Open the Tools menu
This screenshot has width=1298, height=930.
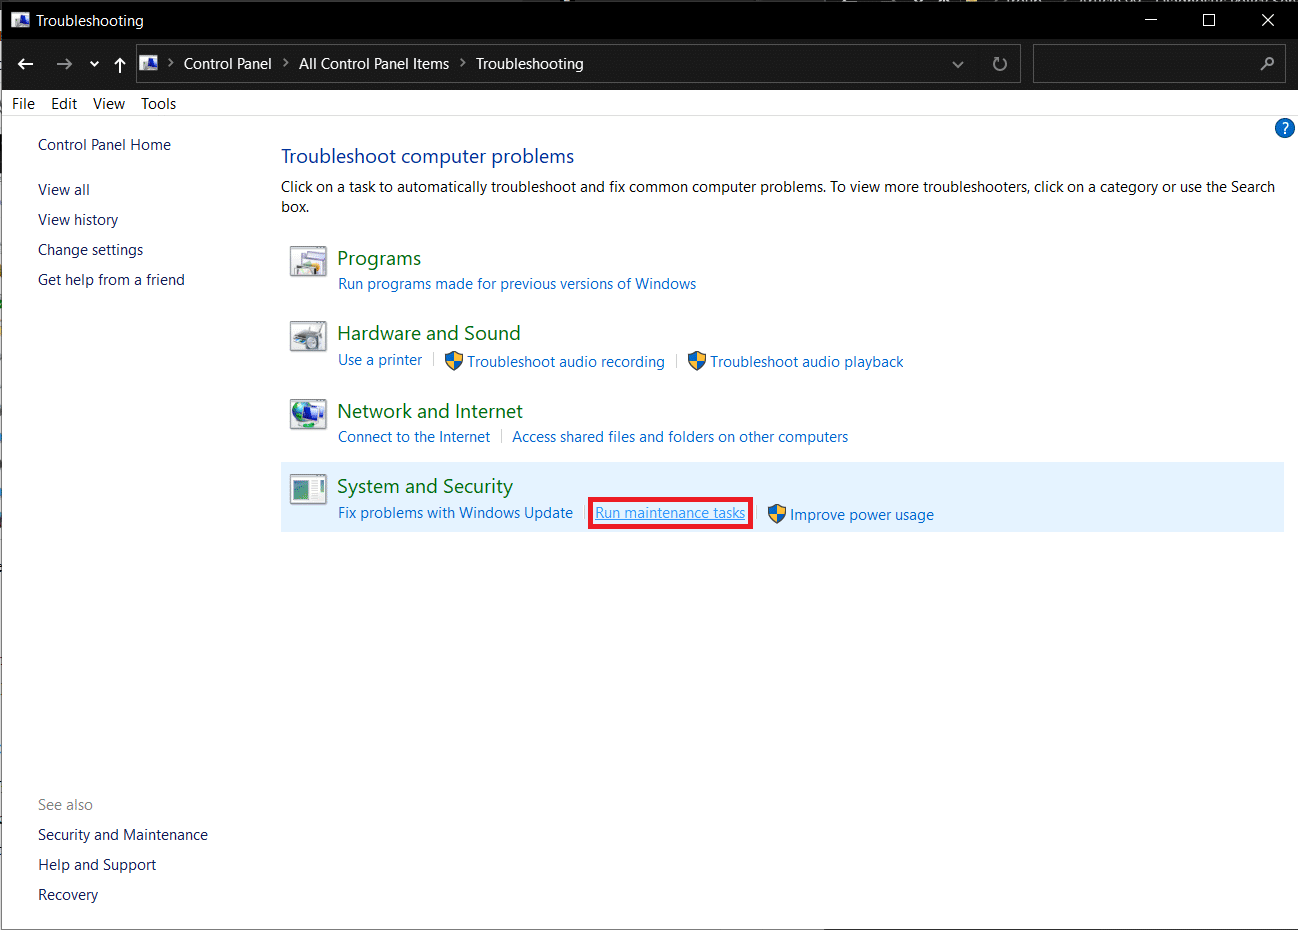158,104
